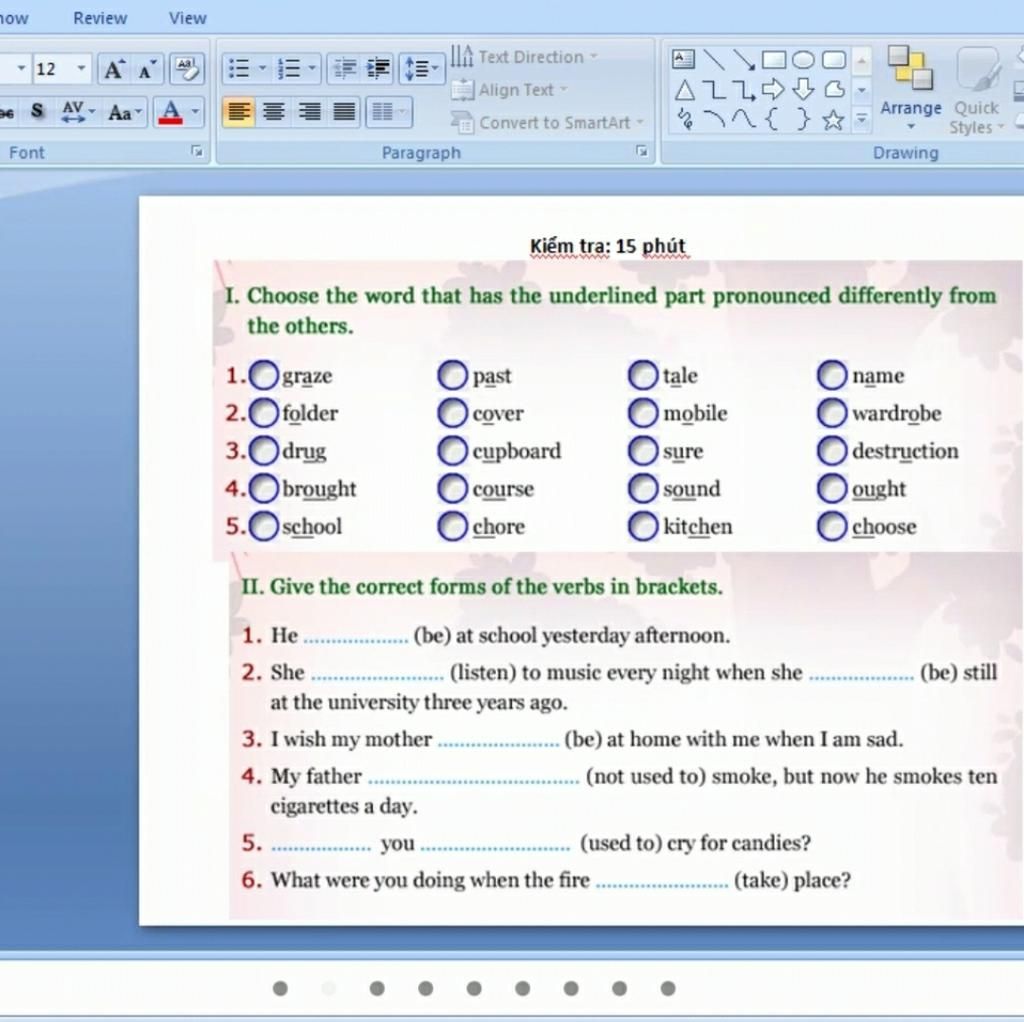The image size is (1024, 1022).
Task: Click Convert to SmartArt
Action: point(547,122)
